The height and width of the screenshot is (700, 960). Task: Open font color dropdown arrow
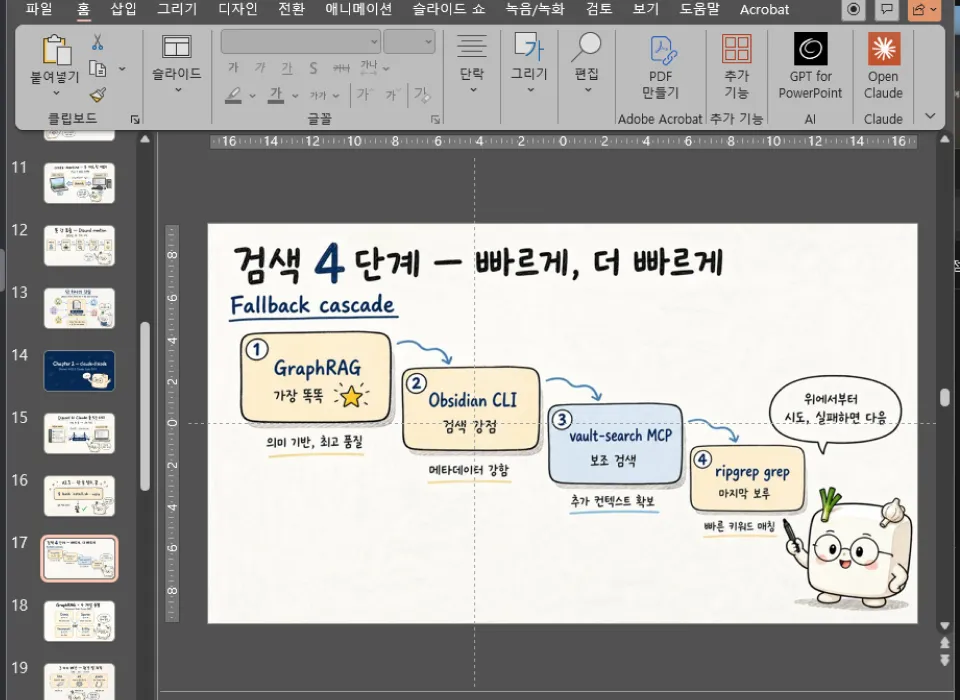(x=295, y=96)
